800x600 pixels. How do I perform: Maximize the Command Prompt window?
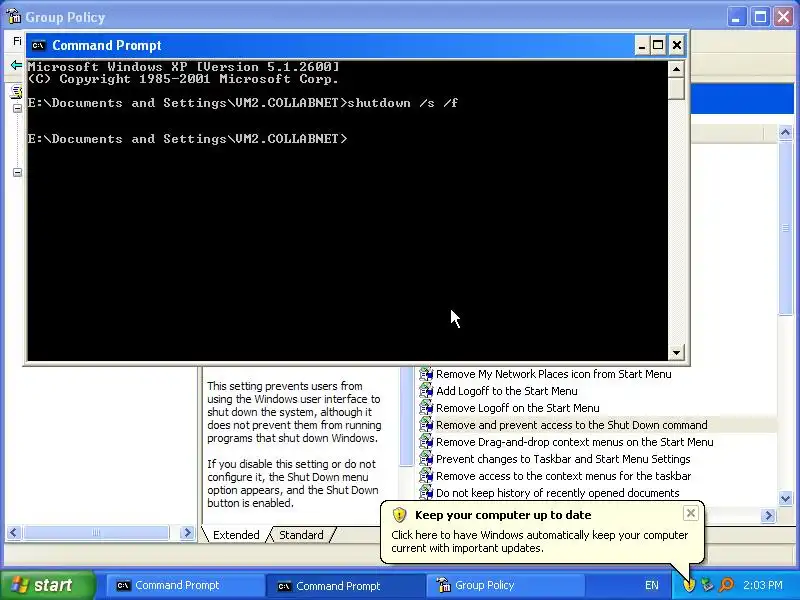tap(658, 45)
